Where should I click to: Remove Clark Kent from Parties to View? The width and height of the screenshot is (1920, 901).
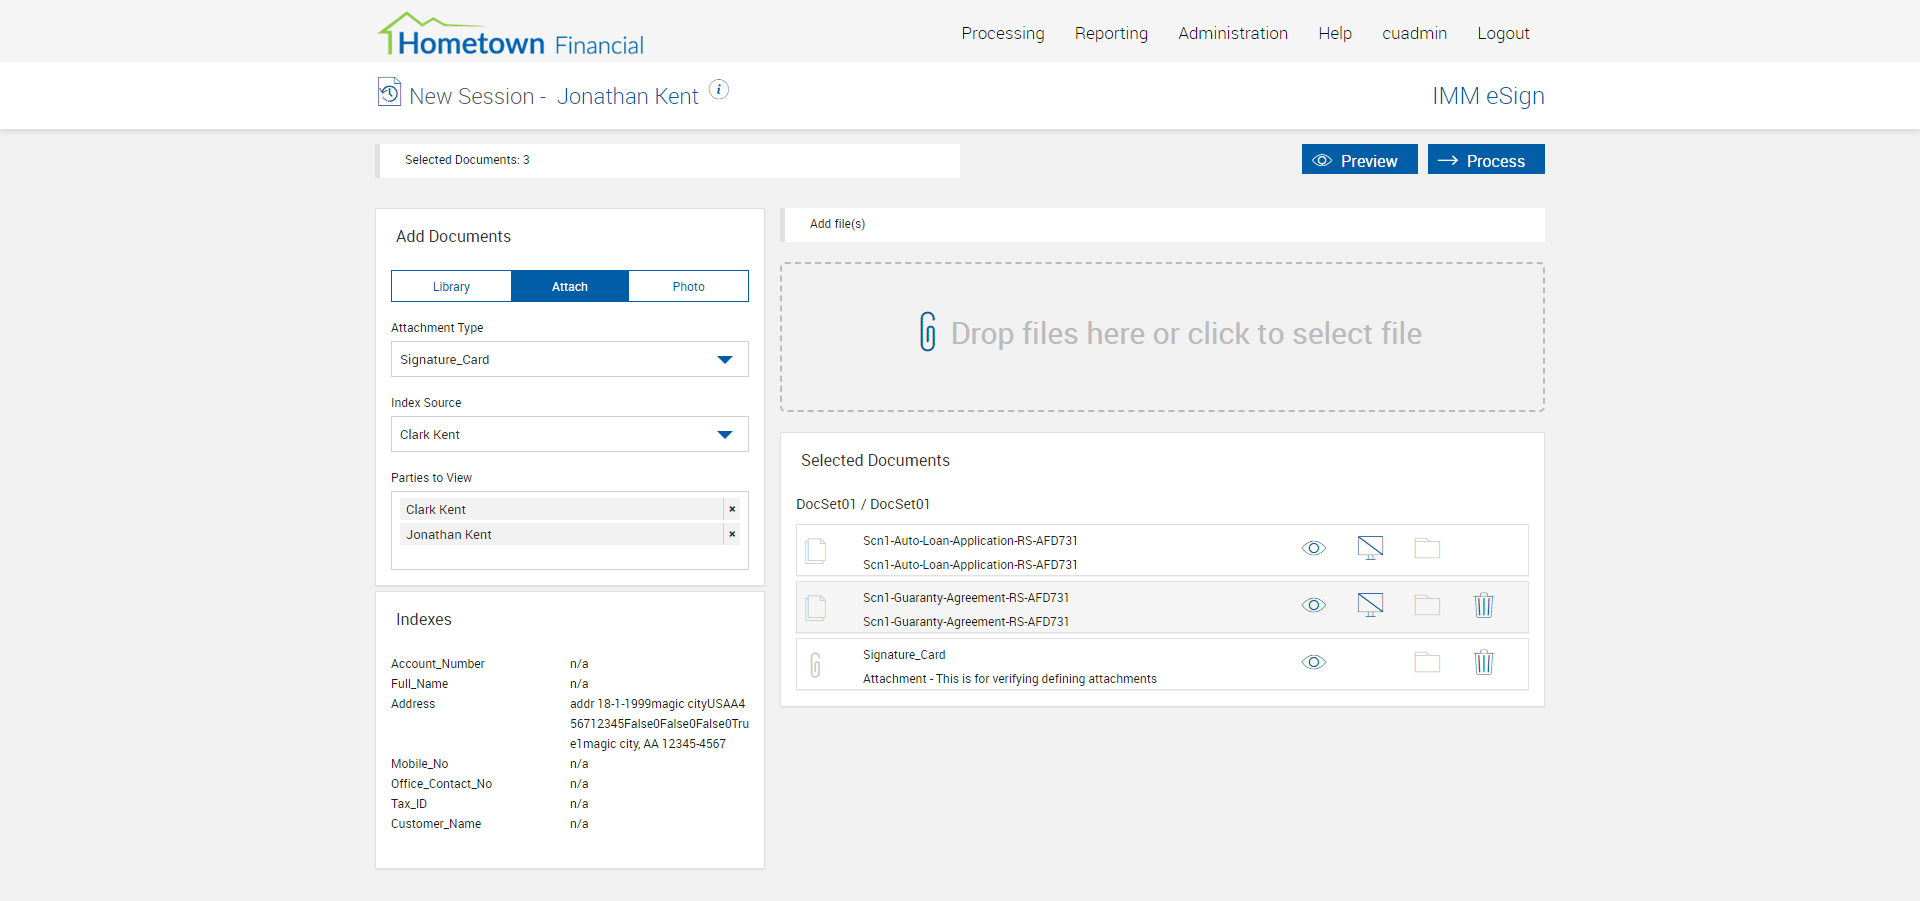732,509
